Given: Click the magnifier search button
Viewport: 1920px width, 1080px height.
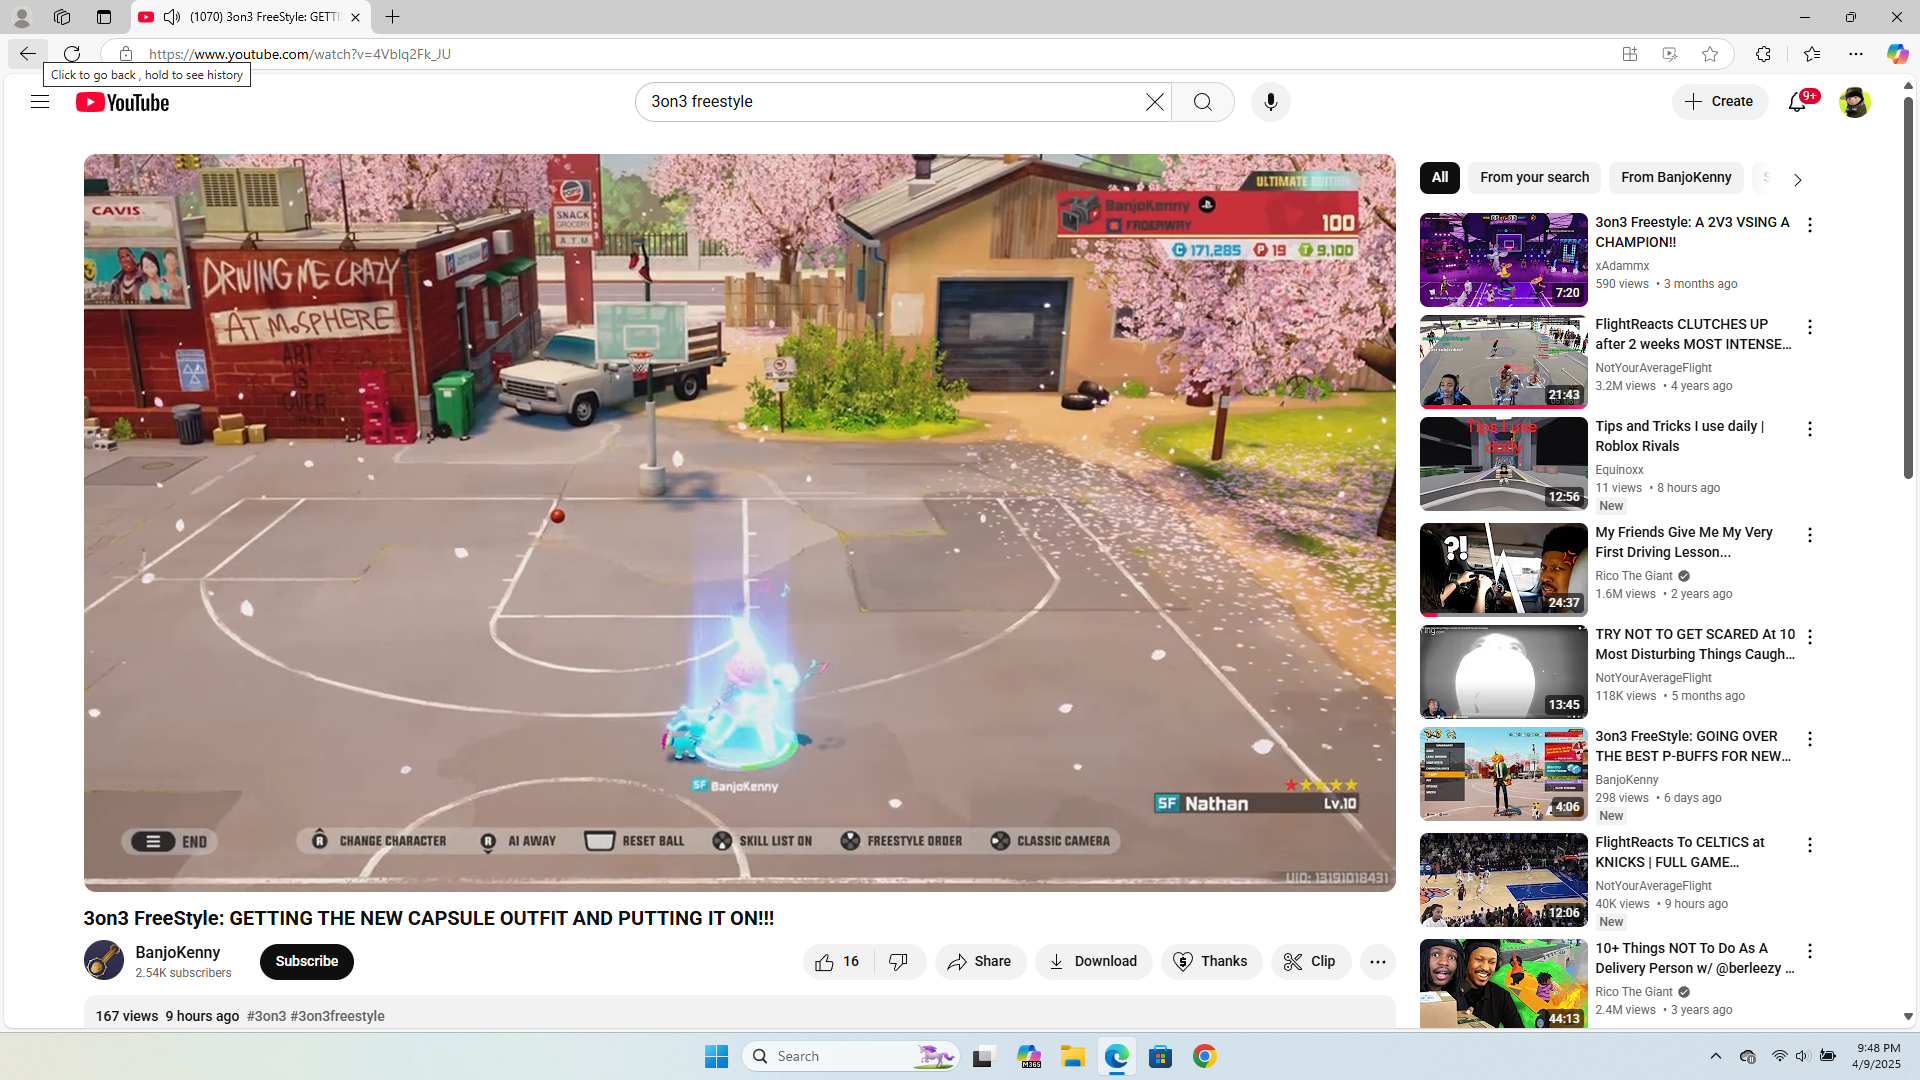Looking at the screenshot, I should coord(1202,102).
